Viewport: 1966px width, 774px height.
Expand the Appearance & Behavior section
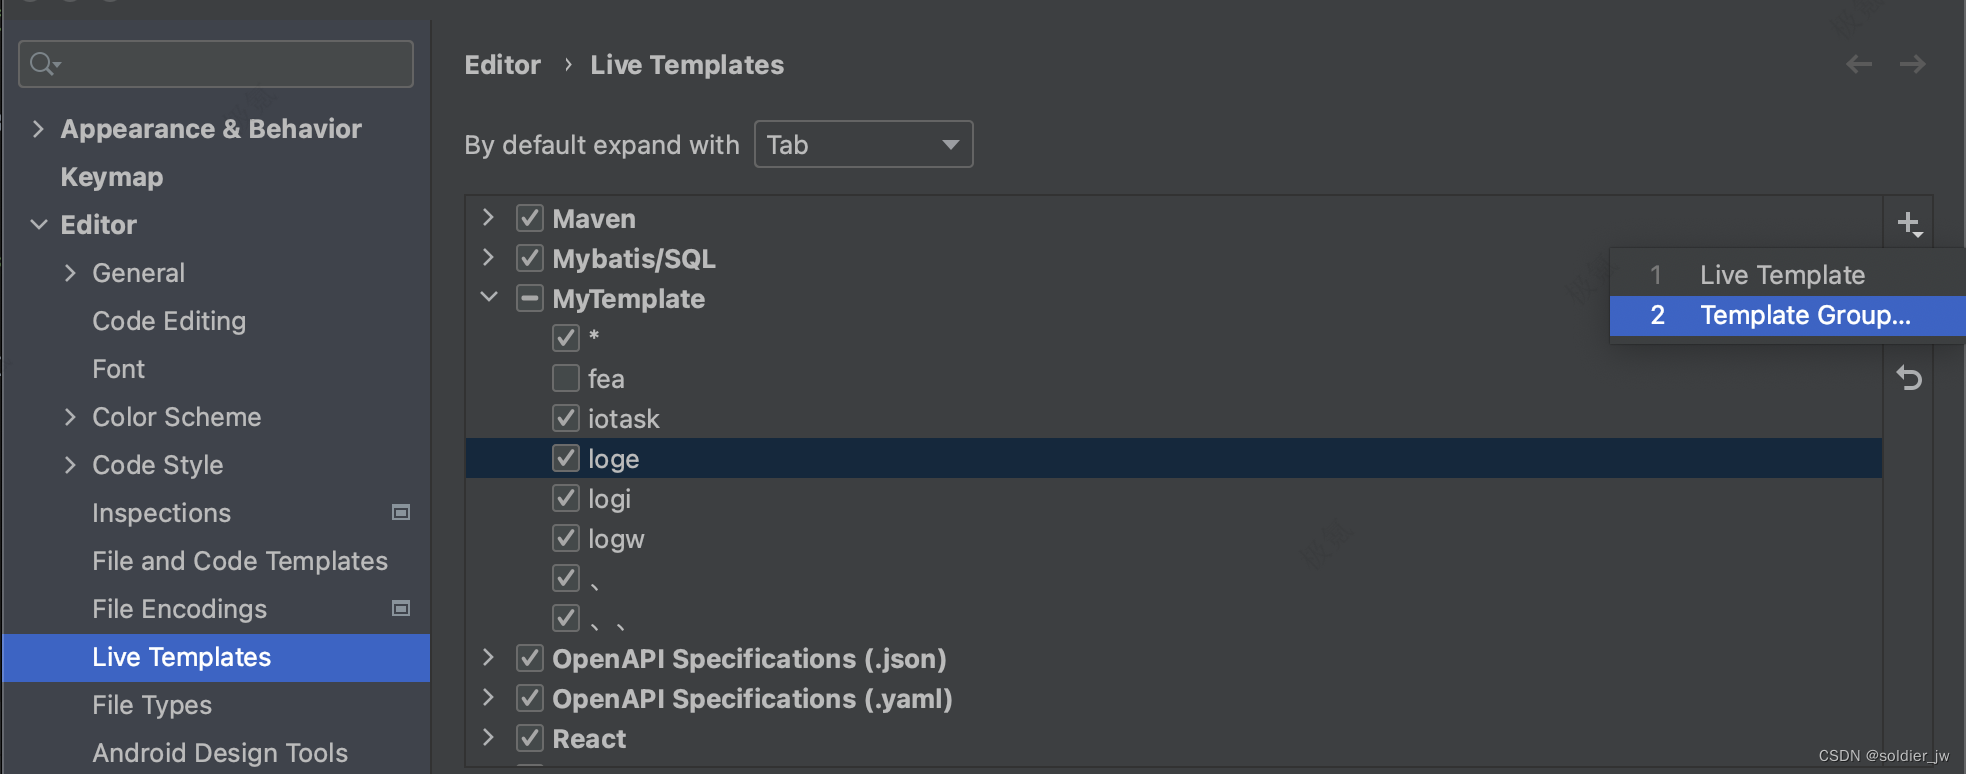[x=38, y=129]
